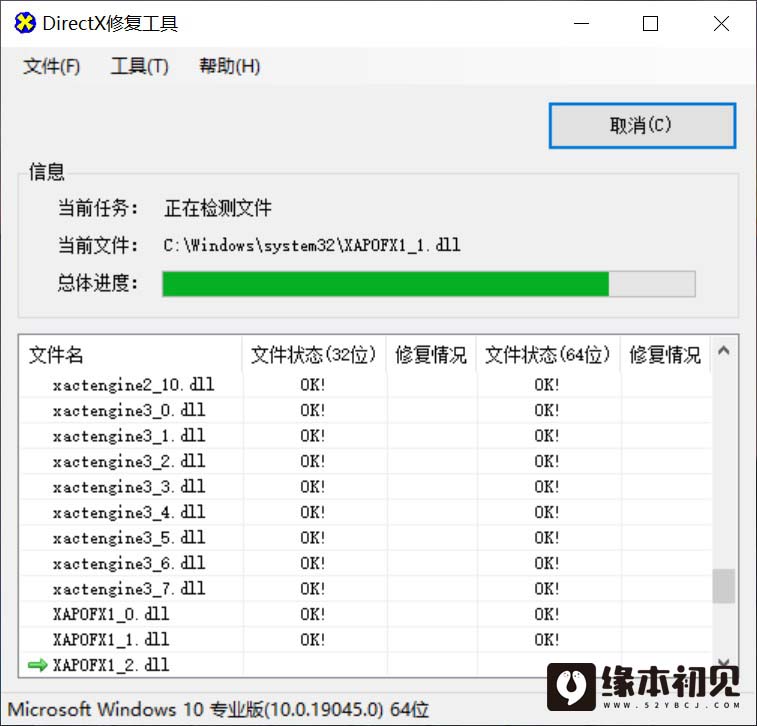Click the 文件状态(32位) column header
Viewport: 757px width, 726px height.
pyautogui.click(x=314, y=355)
